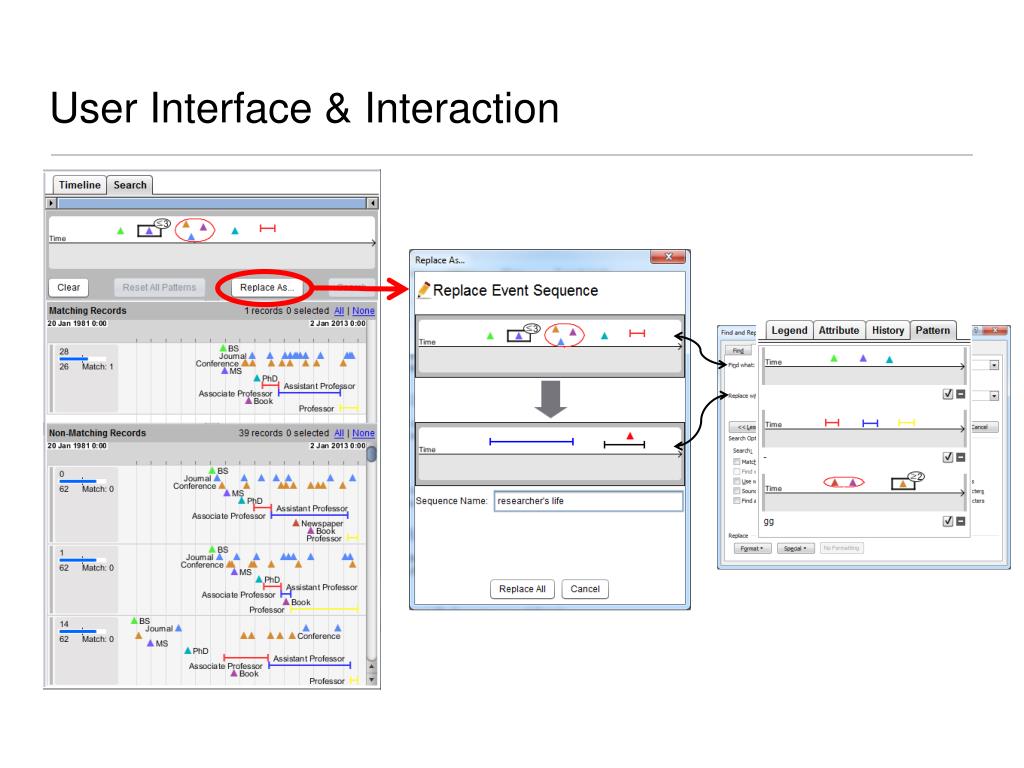Click red ellipse group in gg pattern
The image size is (1024, 768).
(x=844, y=483)
